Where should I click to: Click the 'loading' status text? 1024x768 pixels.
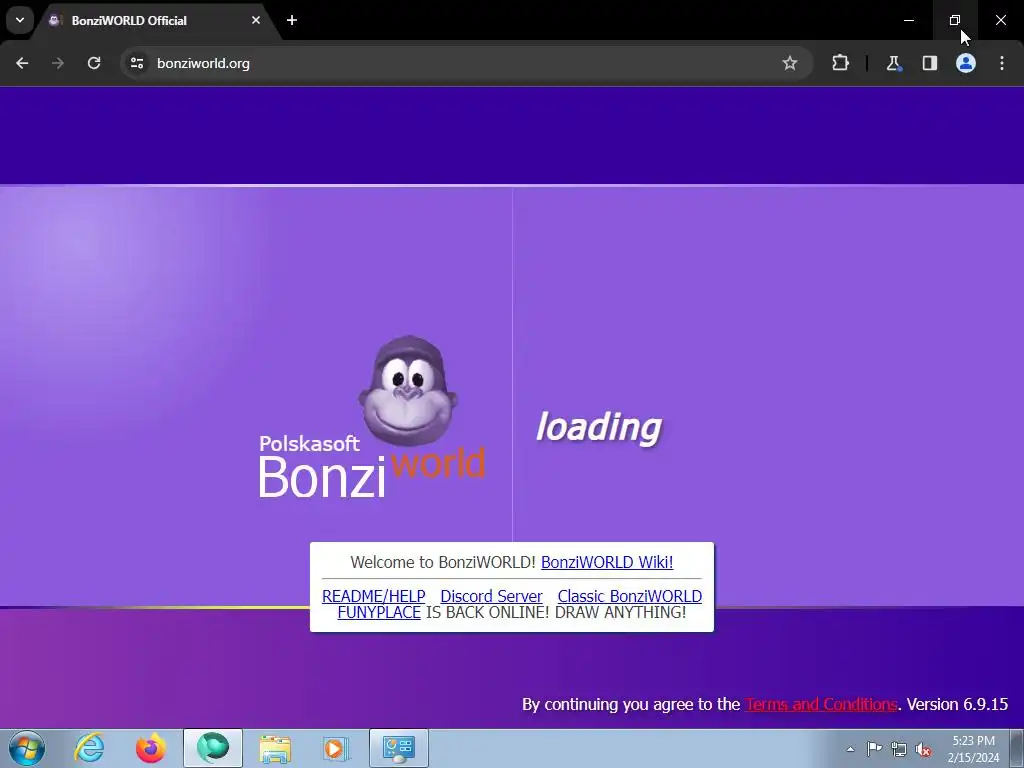[599, 428]
